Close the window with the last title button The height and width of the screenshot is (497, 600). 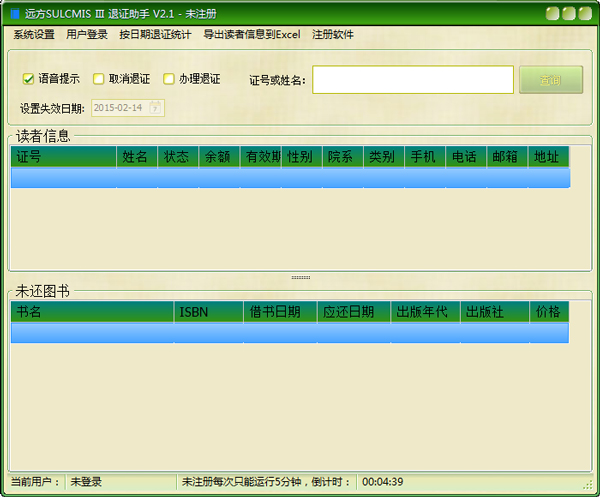click(585, 13)
